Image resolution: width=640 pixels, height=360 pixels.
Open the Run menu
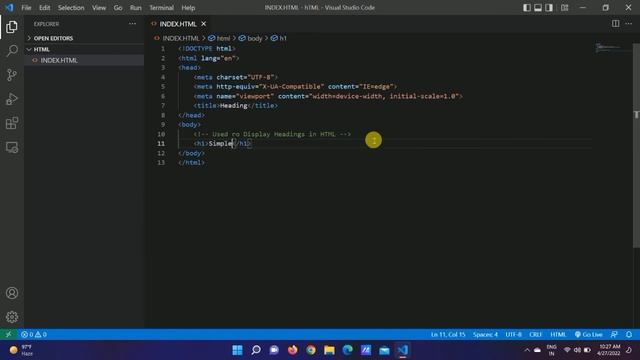136,8
